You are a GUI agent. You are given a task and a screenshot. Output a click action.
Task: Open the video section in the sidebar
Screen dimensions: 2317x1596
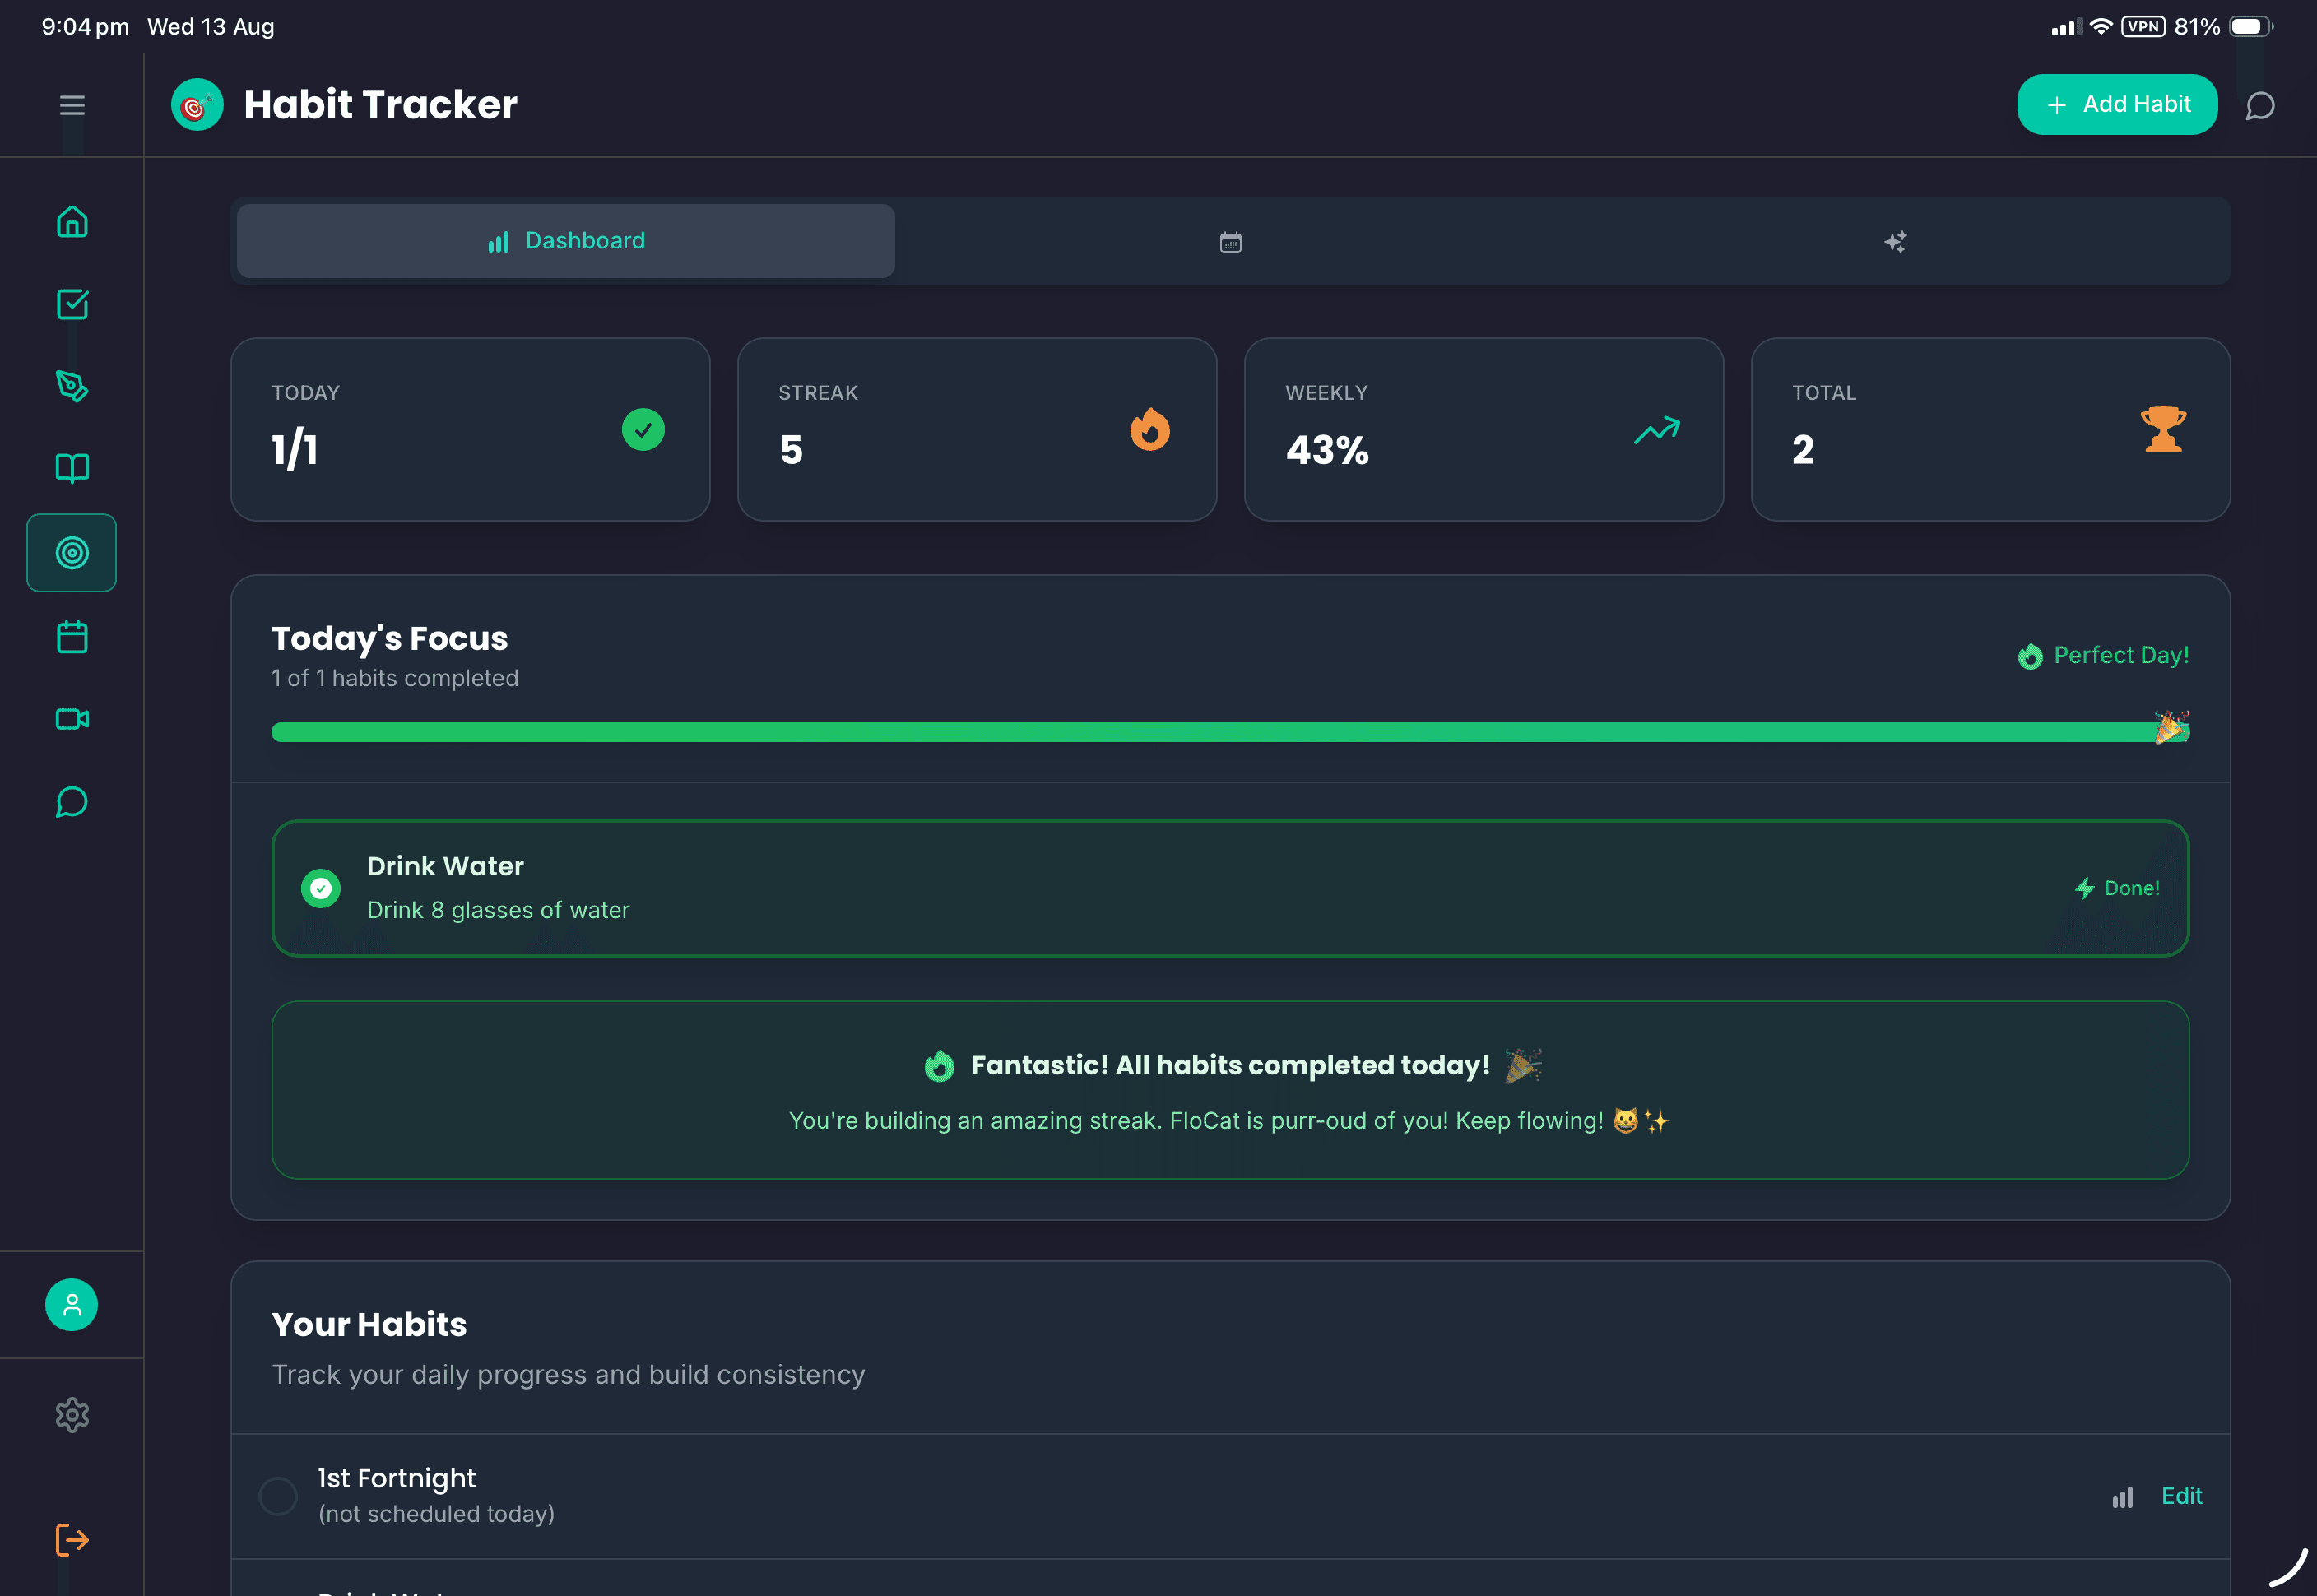(71, 718)
